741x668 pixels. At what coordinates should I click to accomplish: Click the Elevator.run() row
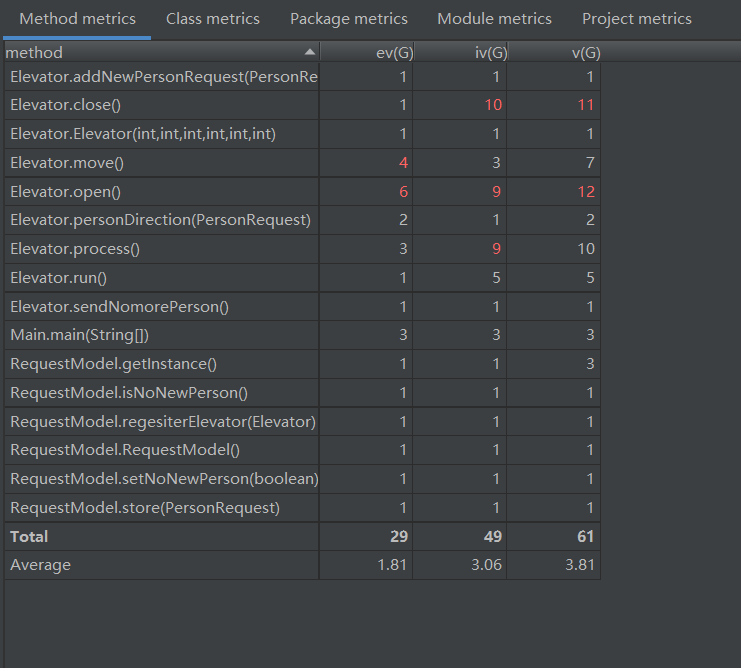[58, 278]
